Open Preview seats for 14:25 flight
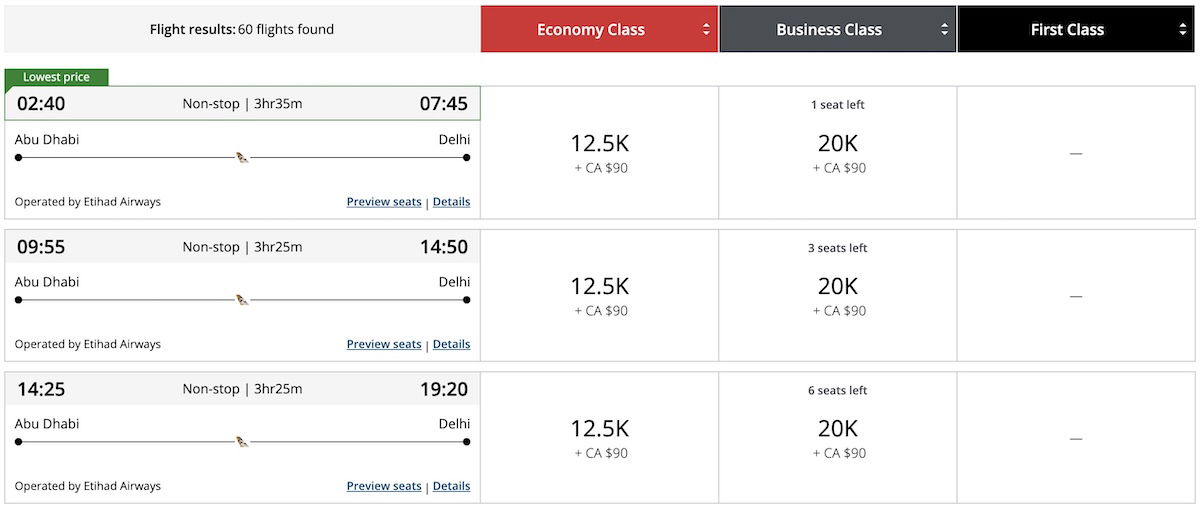Image resolution: width=1200 pixels, height=508 pixels. coord(384,486)
